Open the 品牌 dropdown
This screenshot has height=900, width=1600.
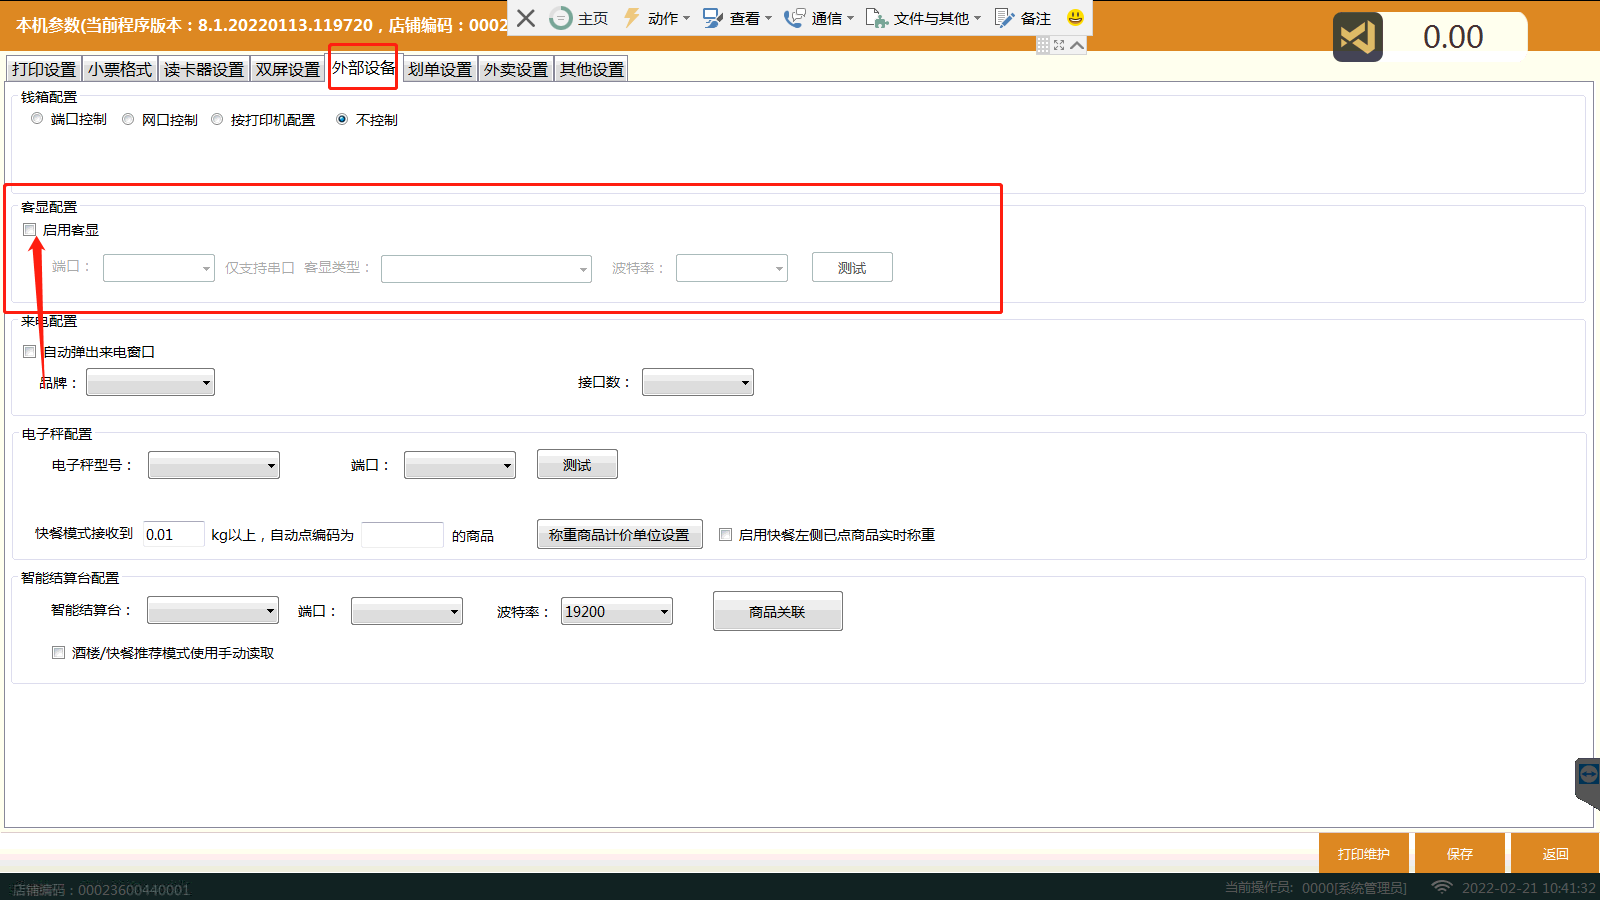click(151, 382)
